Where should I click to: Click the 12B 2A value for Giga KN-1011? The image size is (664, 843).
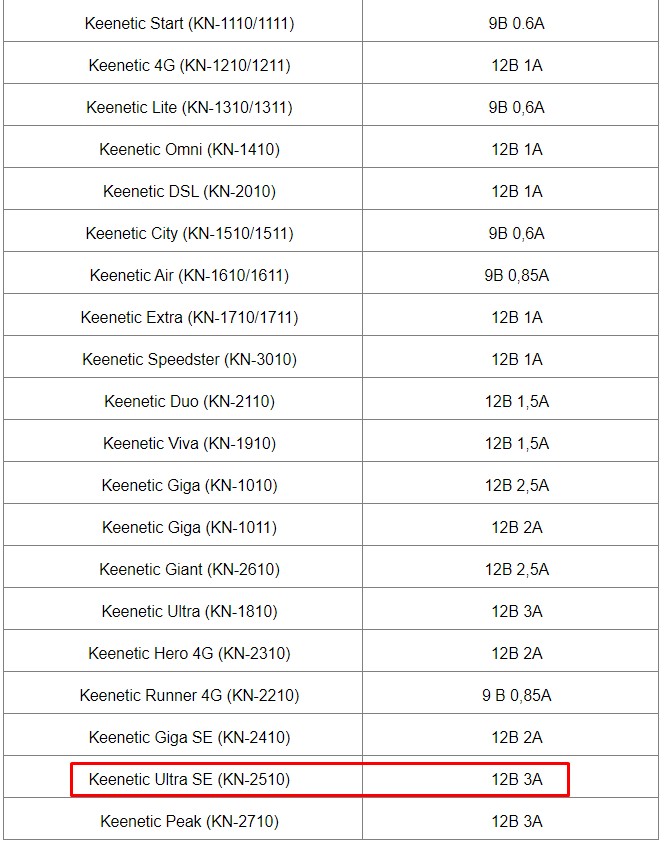(x=516, y=527)
